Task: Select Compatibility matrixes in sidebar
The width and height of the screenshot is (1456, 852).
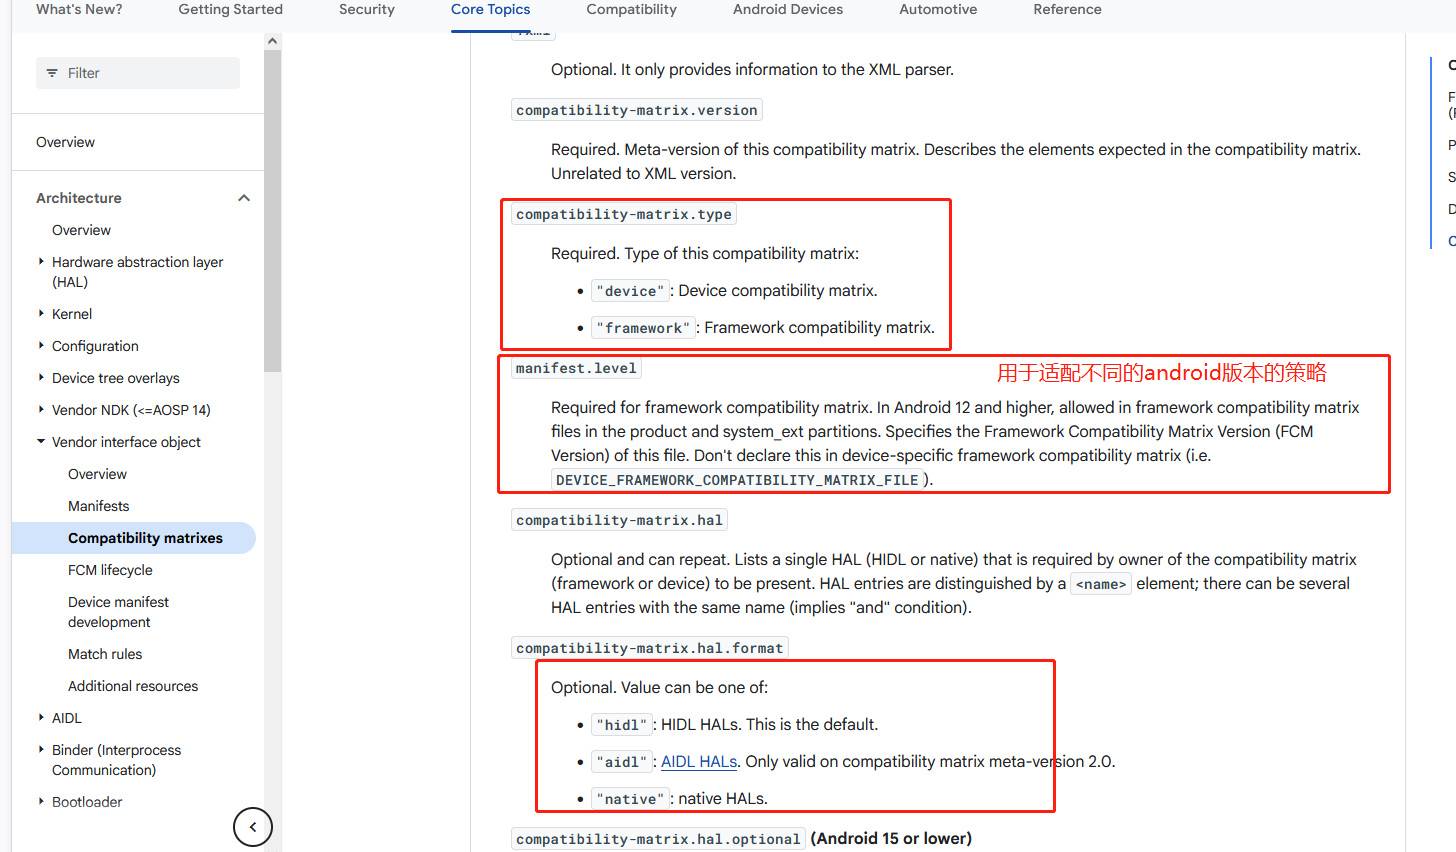Action: coord(145,538)
